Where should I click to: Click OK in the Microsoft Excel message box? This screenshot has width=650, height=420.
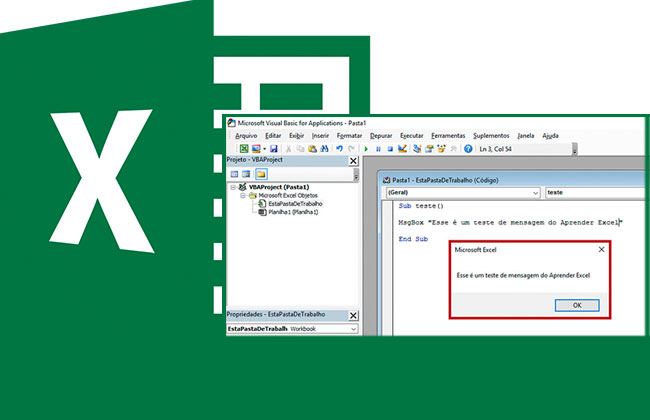click(577, 305)
